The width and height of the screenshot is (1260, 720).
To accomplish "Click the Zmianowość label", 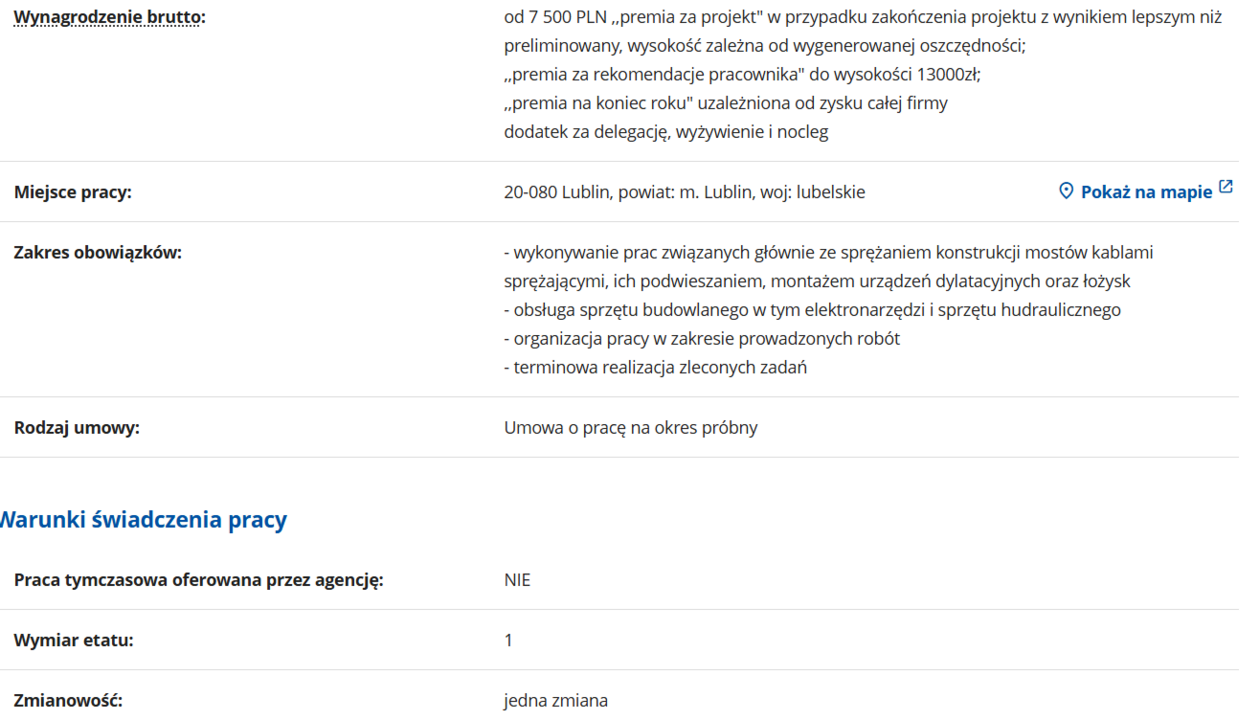I will click(68, 700).
